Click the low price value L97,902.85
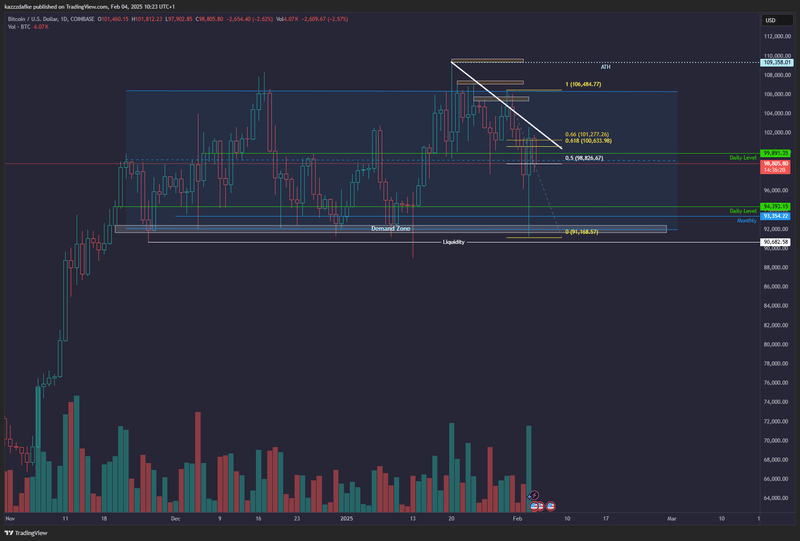The image size is (800, 541). (179, 19)
